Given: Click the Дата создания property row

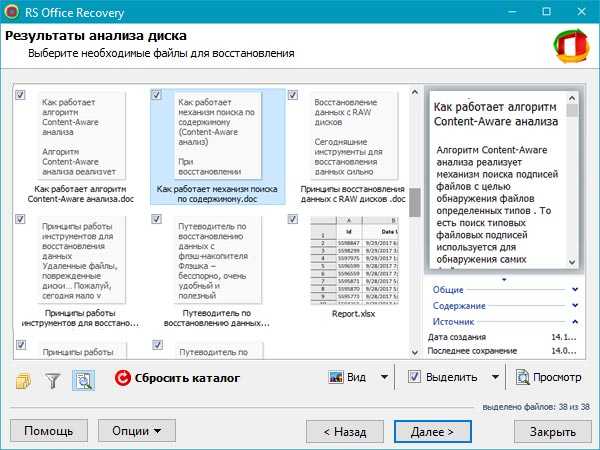Looking at the screenshot, I should (502, 337).
